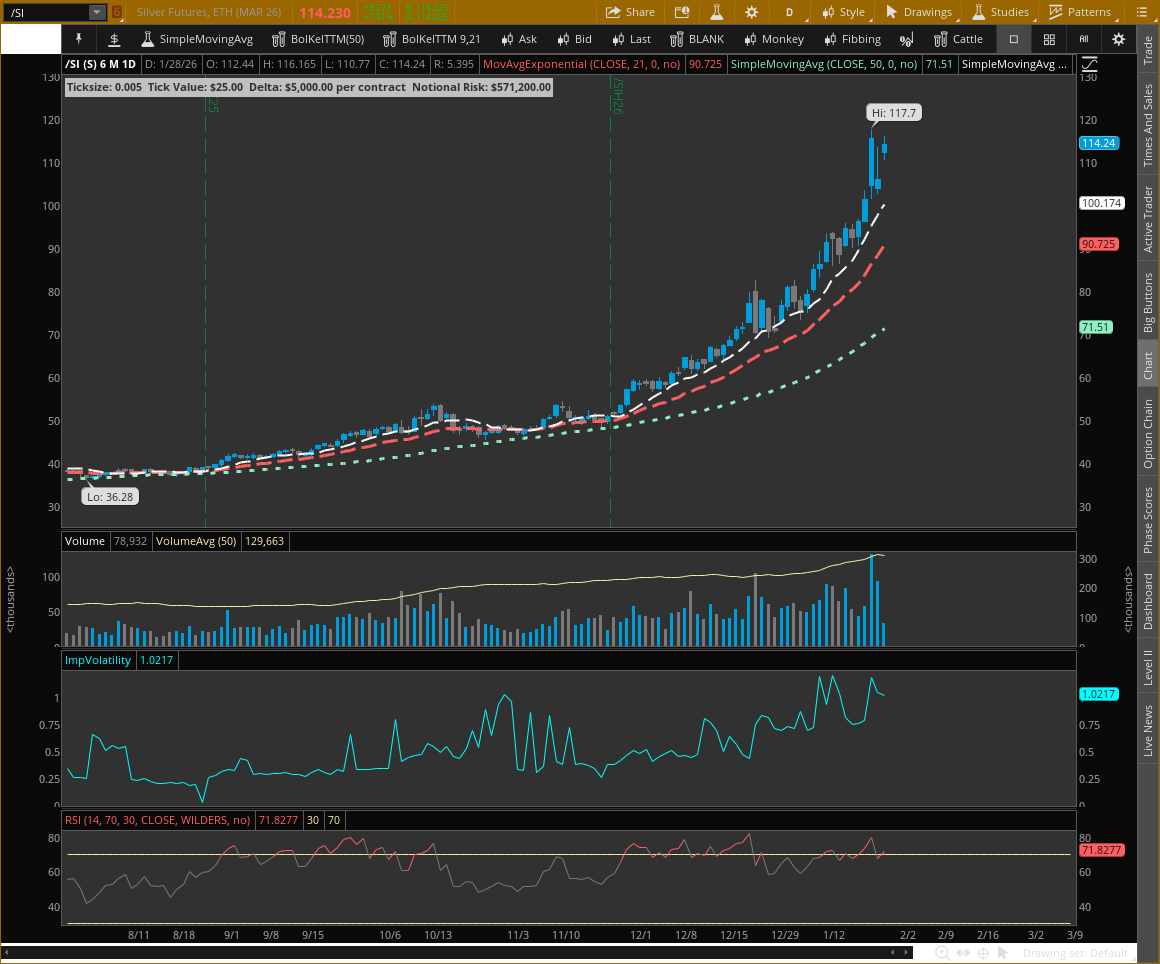Pin the chart toolbar with pushpin icon

pyautogui.click(x=79, y=39)
